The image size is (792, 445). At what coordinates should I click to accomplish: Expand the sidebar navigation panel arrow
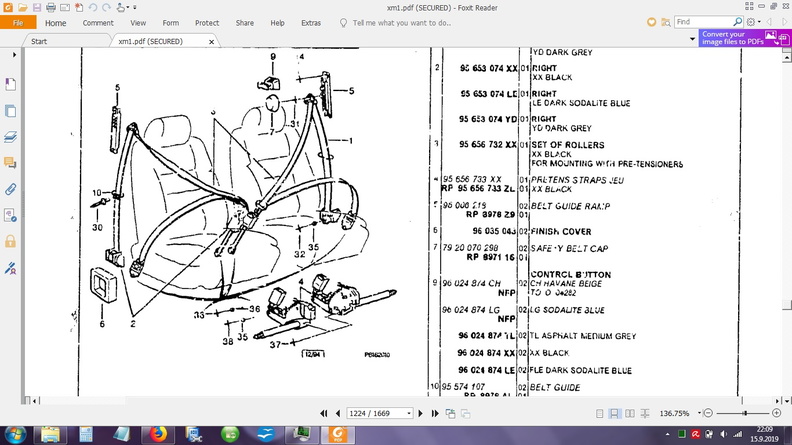(11, 56)
